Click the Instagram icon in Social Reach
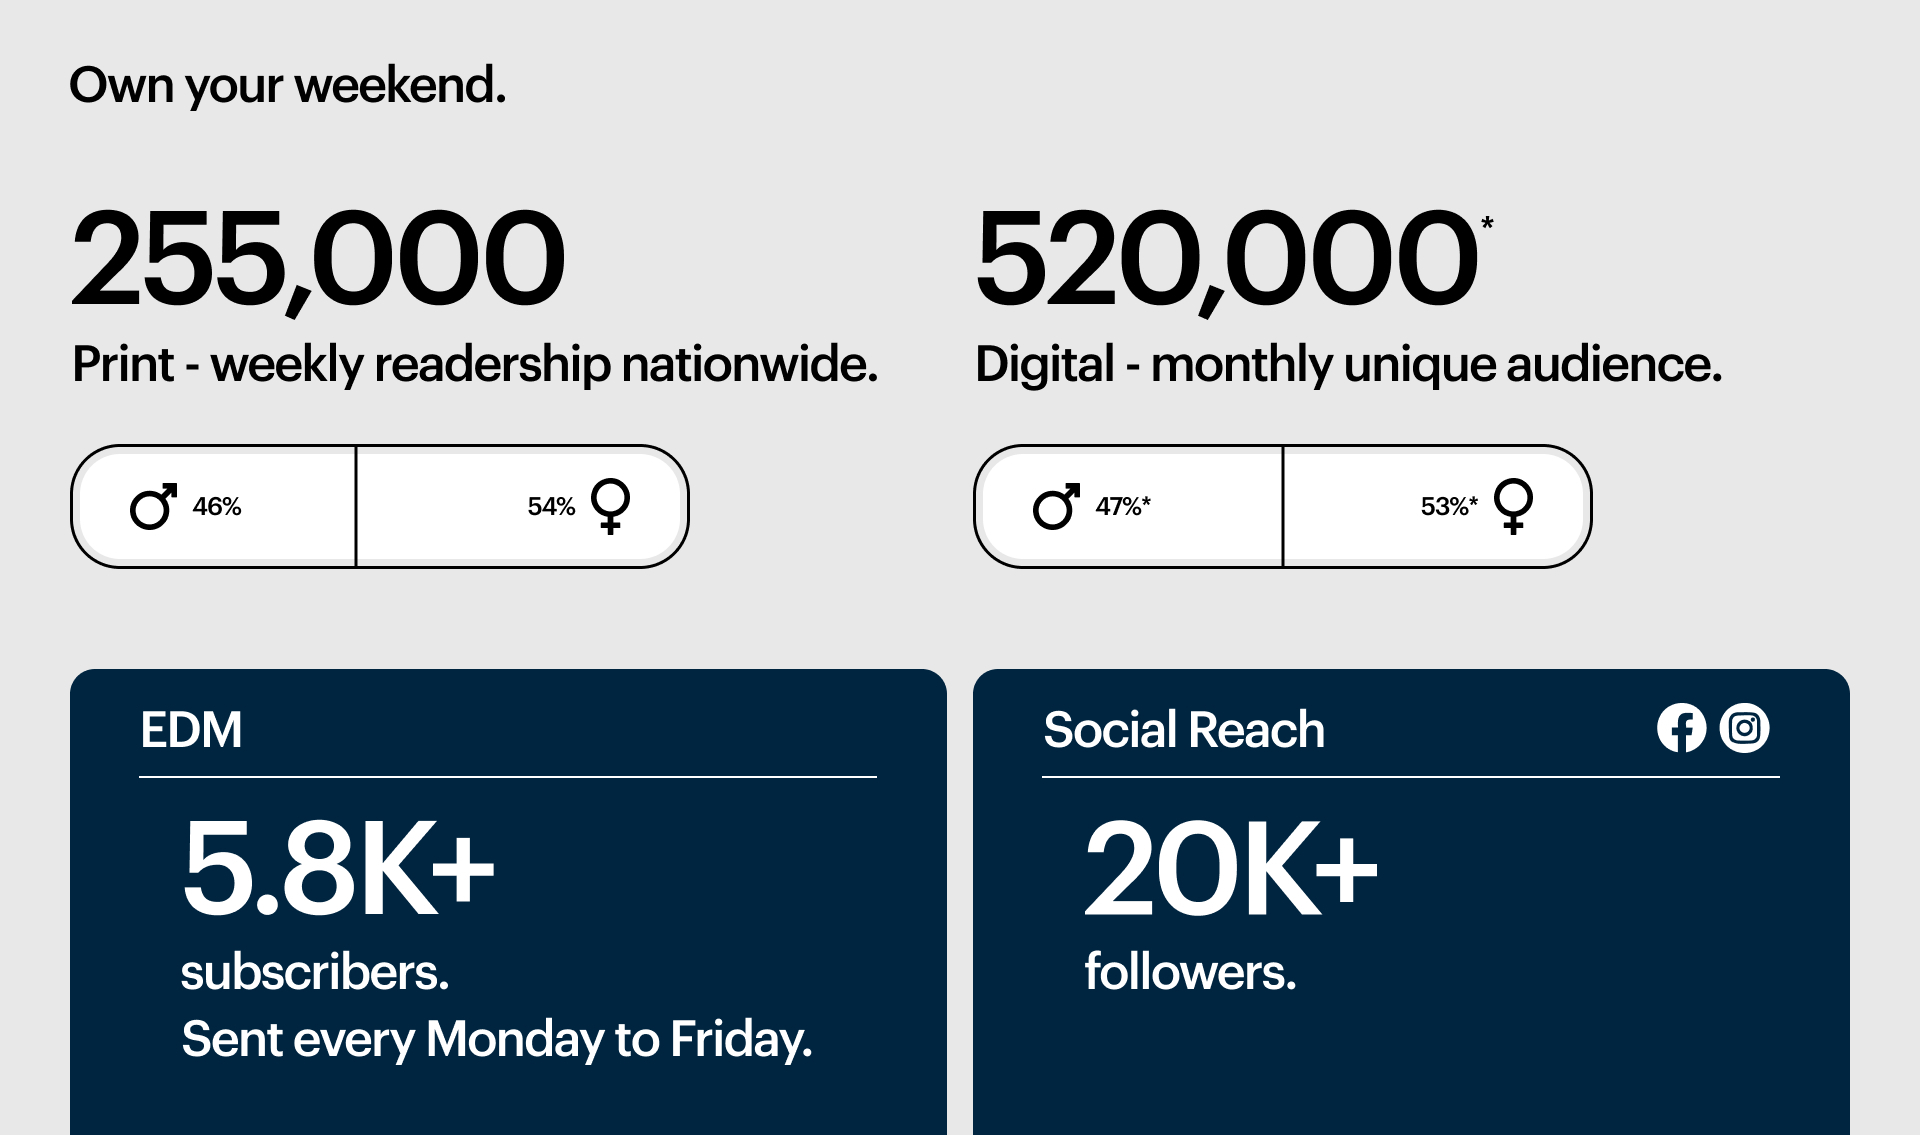 pos(1744,728)
